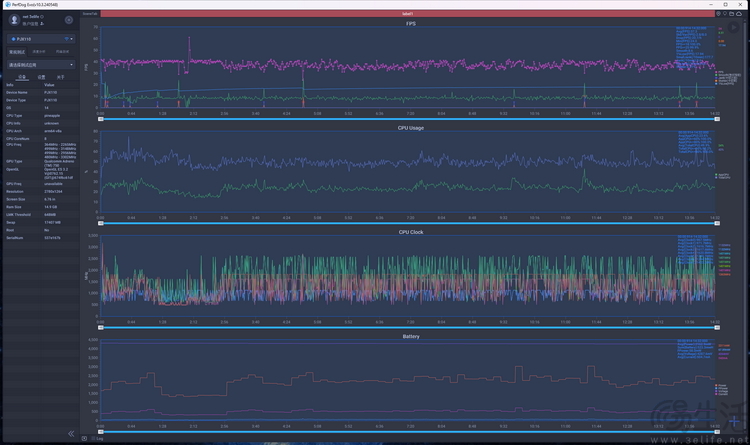Click the clock icon next to Log
This screenshot has height=445, width=750.
pos(84,438)
